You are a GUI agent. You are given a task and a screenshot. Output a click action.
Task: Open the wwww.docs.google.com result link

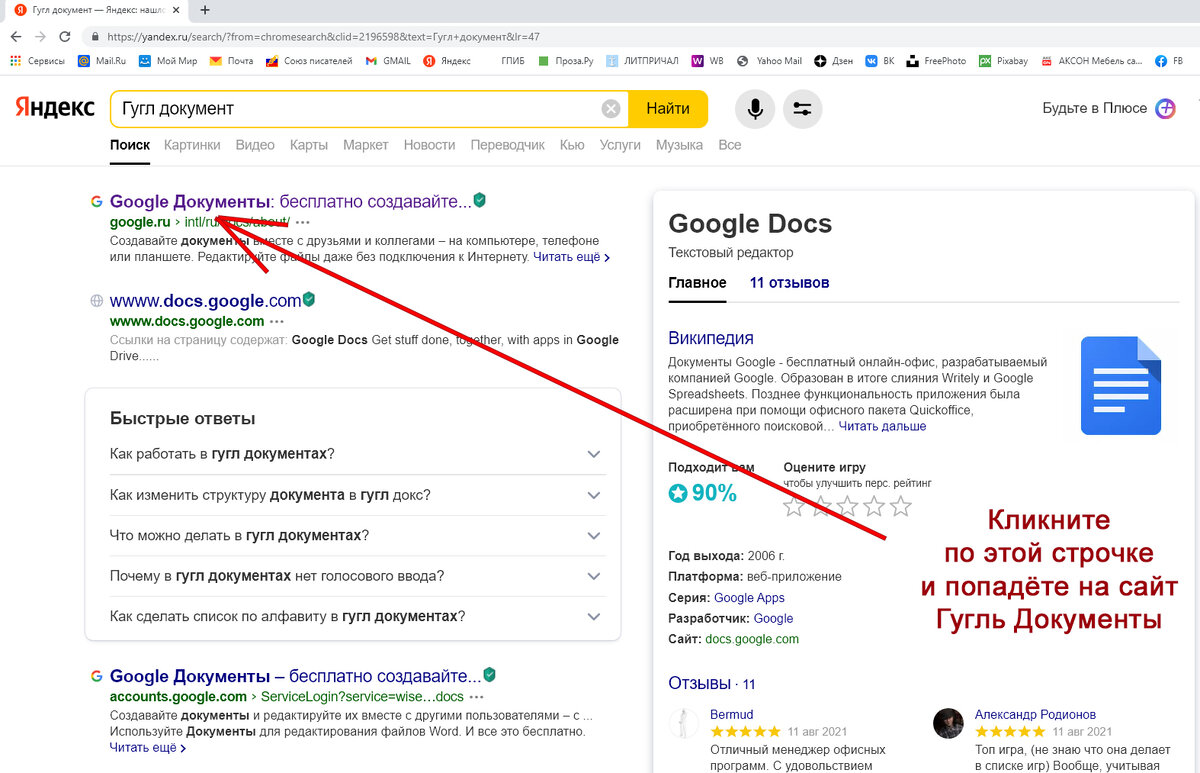click(x=205, y=300)
